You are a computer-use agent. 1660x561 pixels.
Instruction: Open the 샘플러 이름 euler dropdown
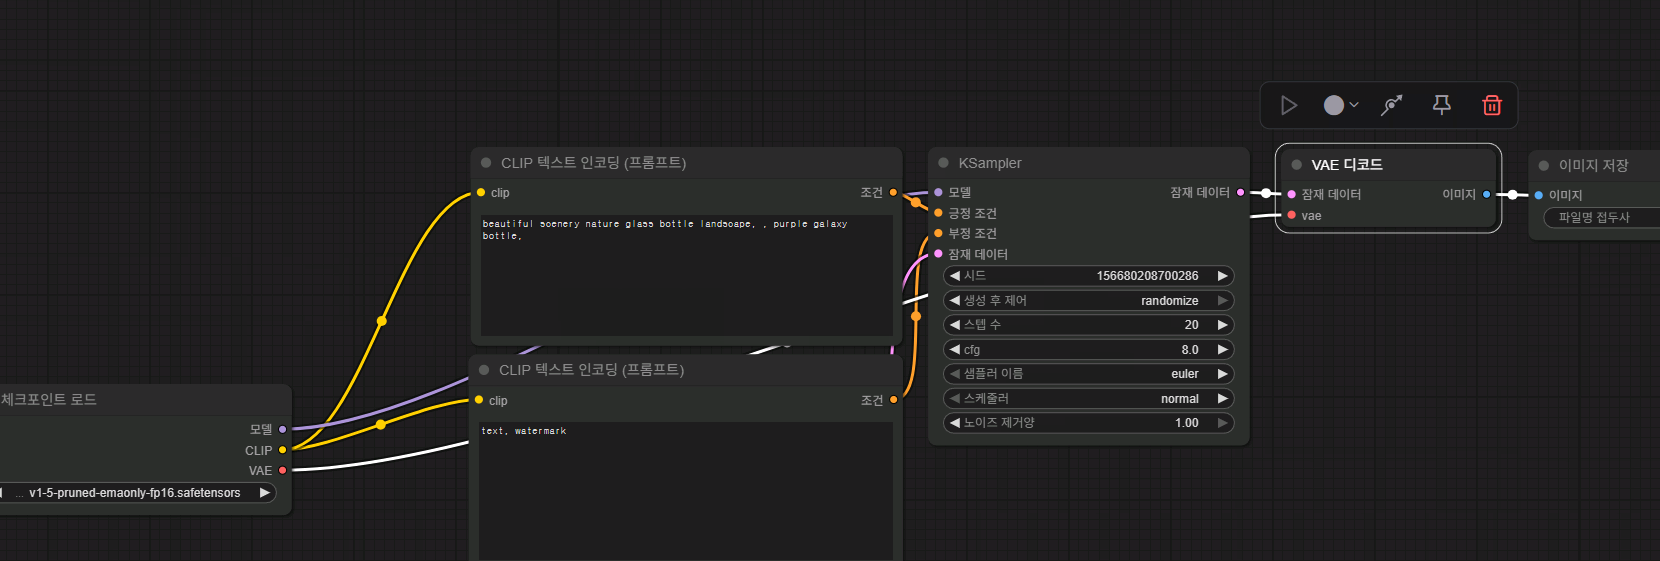pos(1088,374)
